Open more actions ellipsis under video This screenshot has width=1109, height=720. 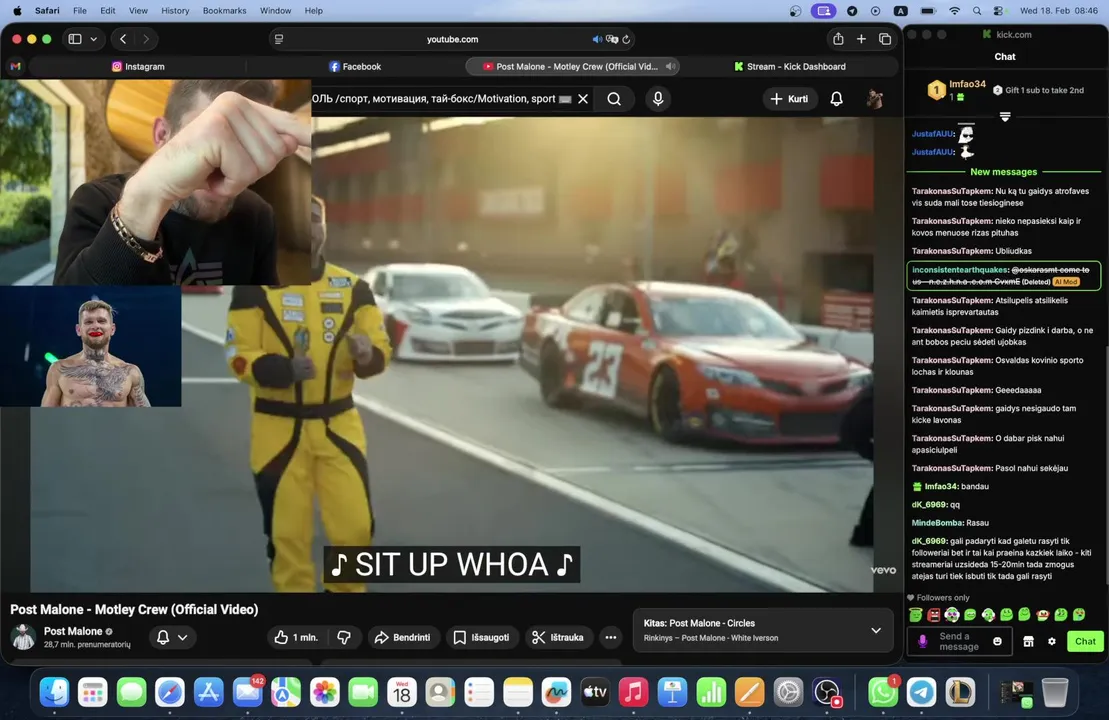pos(610,637)
